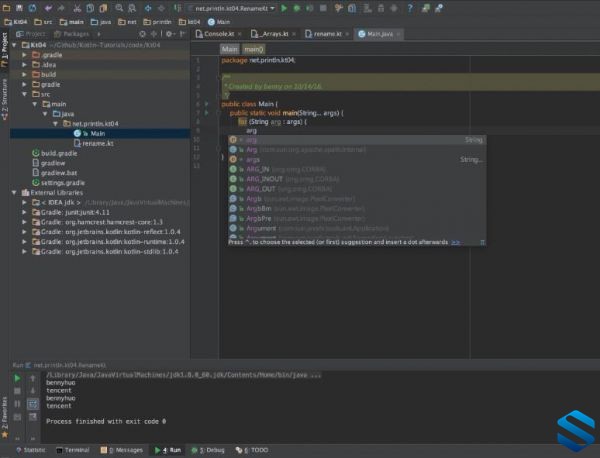Click the Help question mark toolbar icon
This screenshot has height=458, width=600.
click(x=410, y=8)
